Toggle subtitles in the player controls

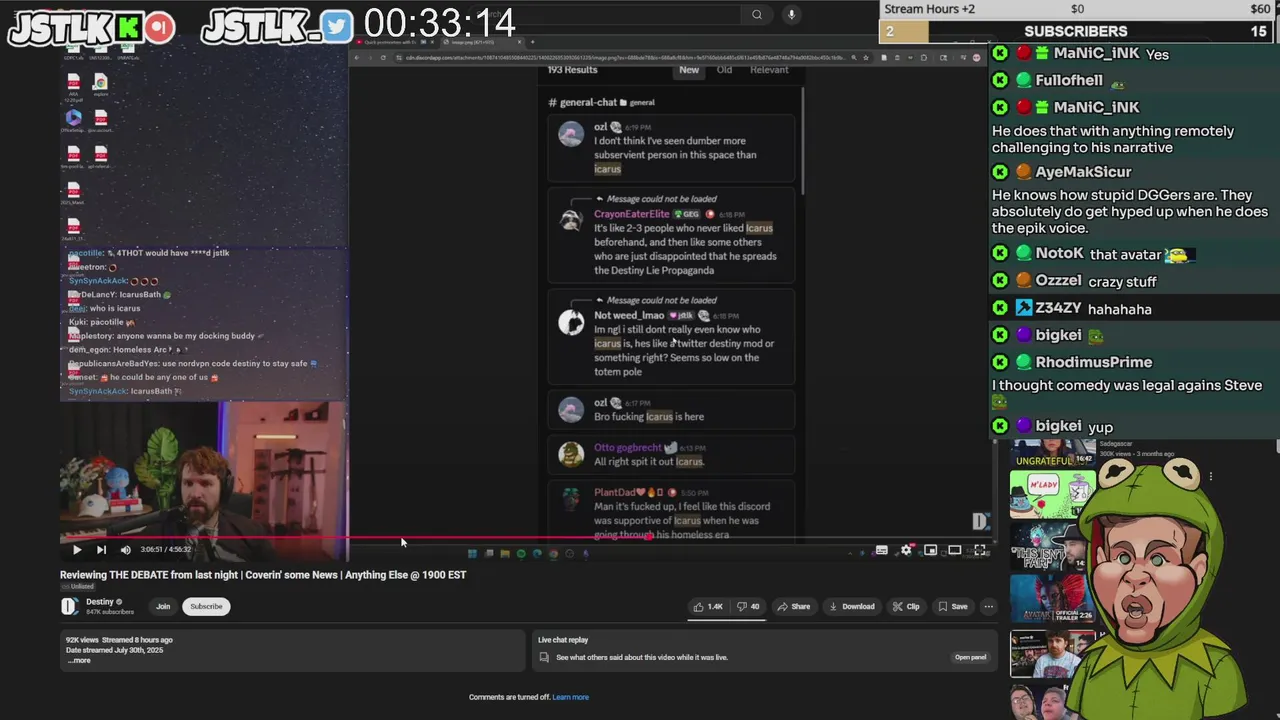coord(881,550)
